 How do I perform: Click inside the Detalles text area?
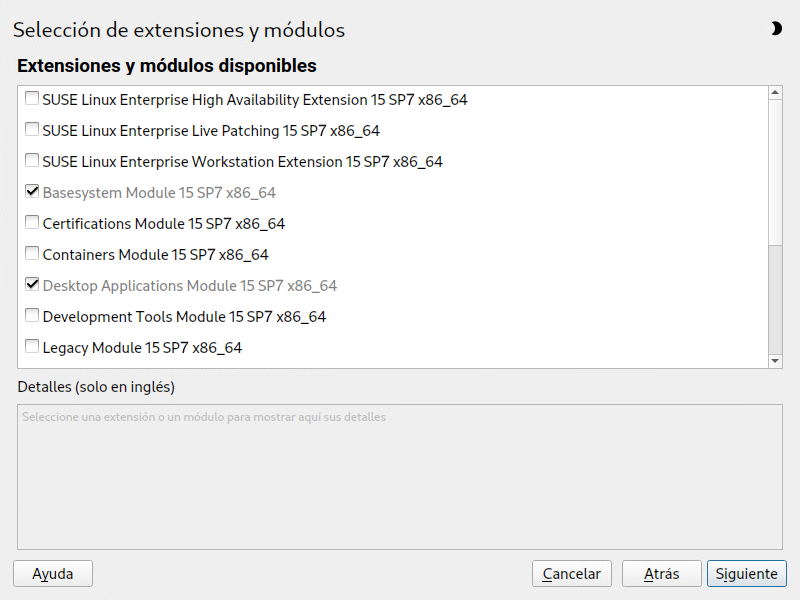pyautogui.click(x=400, y=477)
